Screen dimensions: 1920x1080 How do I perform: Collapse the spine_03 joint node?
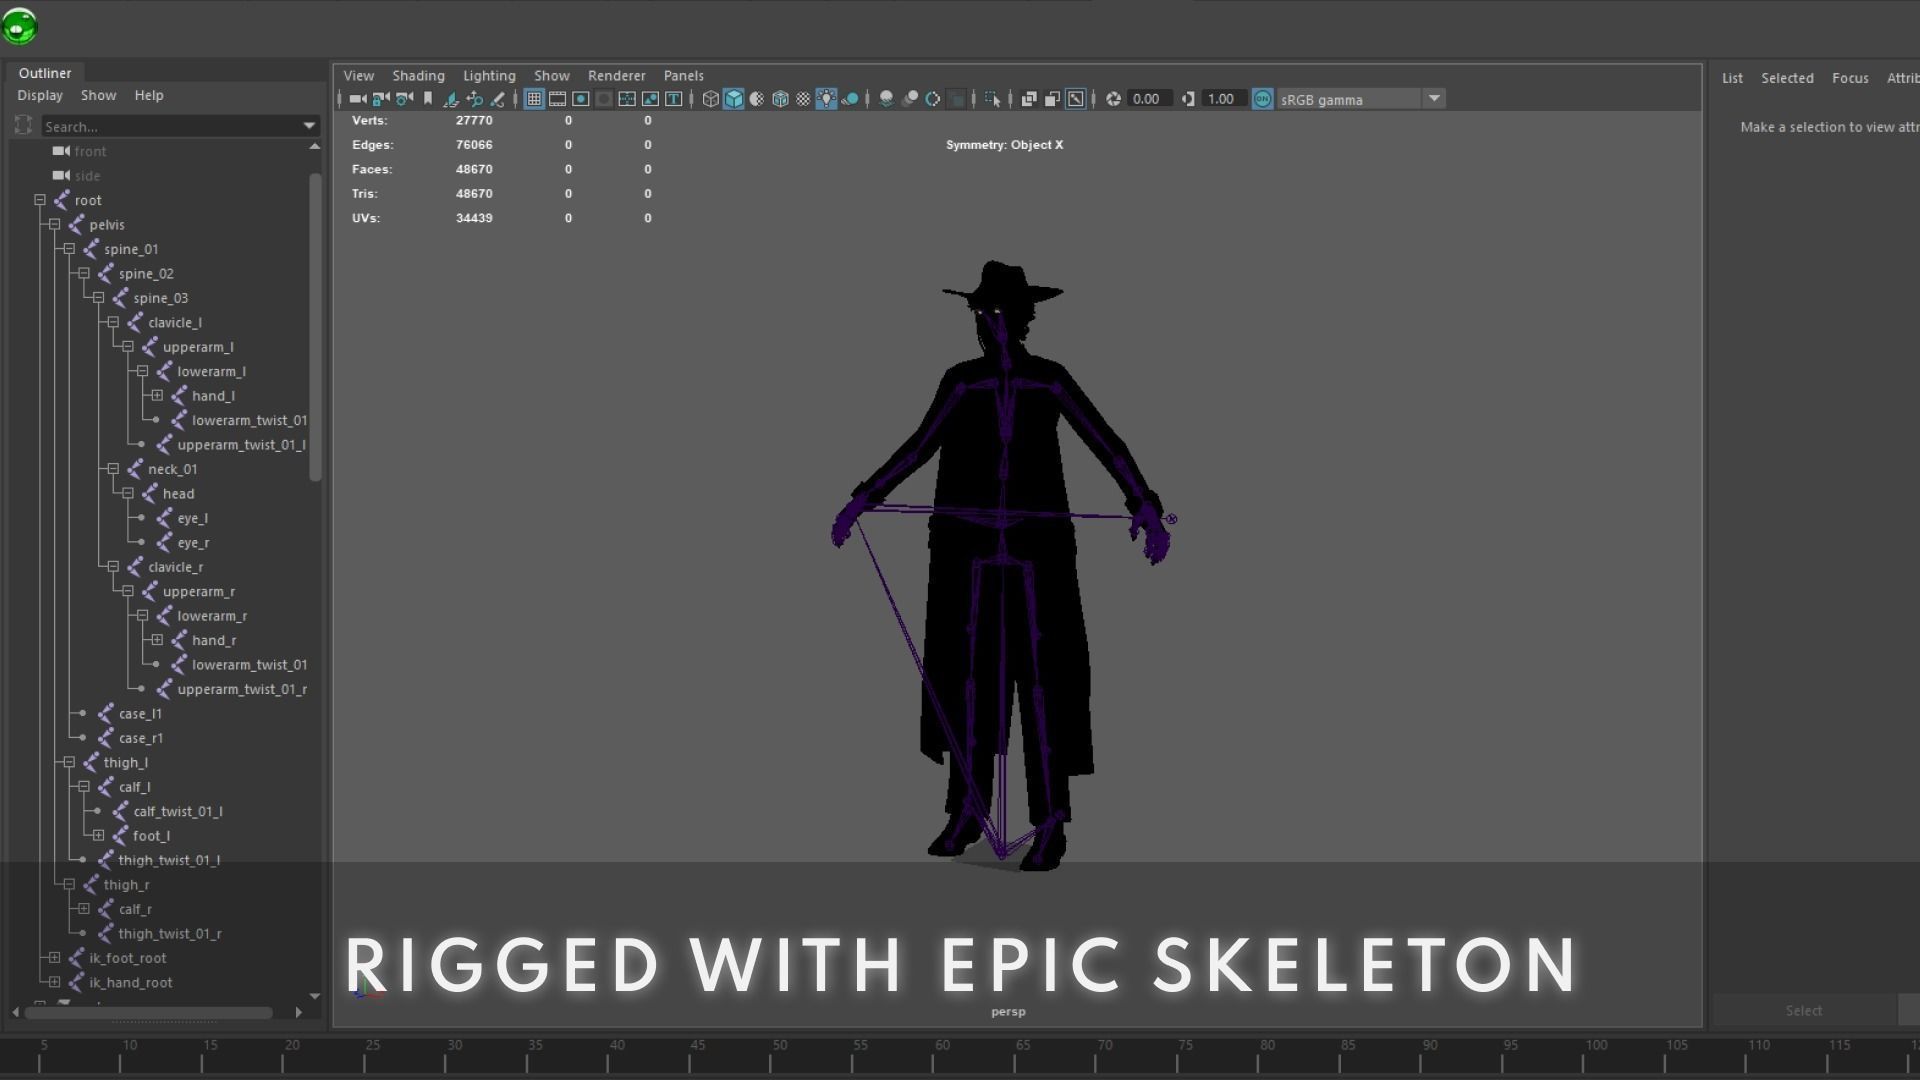coord(98,298)
